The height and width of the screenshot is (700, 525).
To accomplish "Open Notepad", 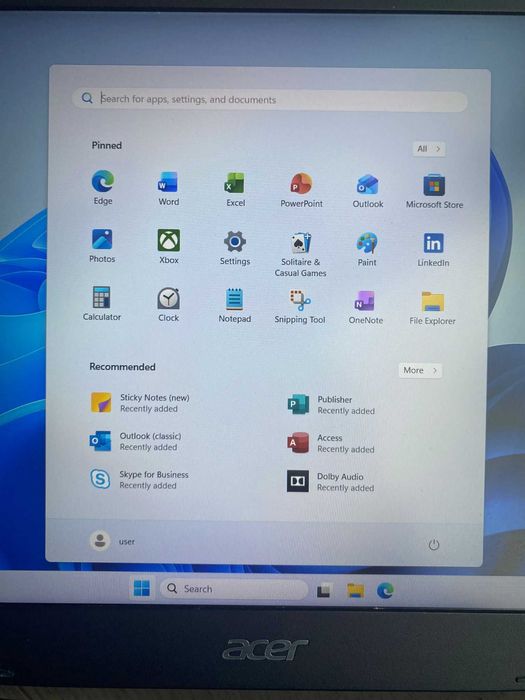I will [234, 305].
